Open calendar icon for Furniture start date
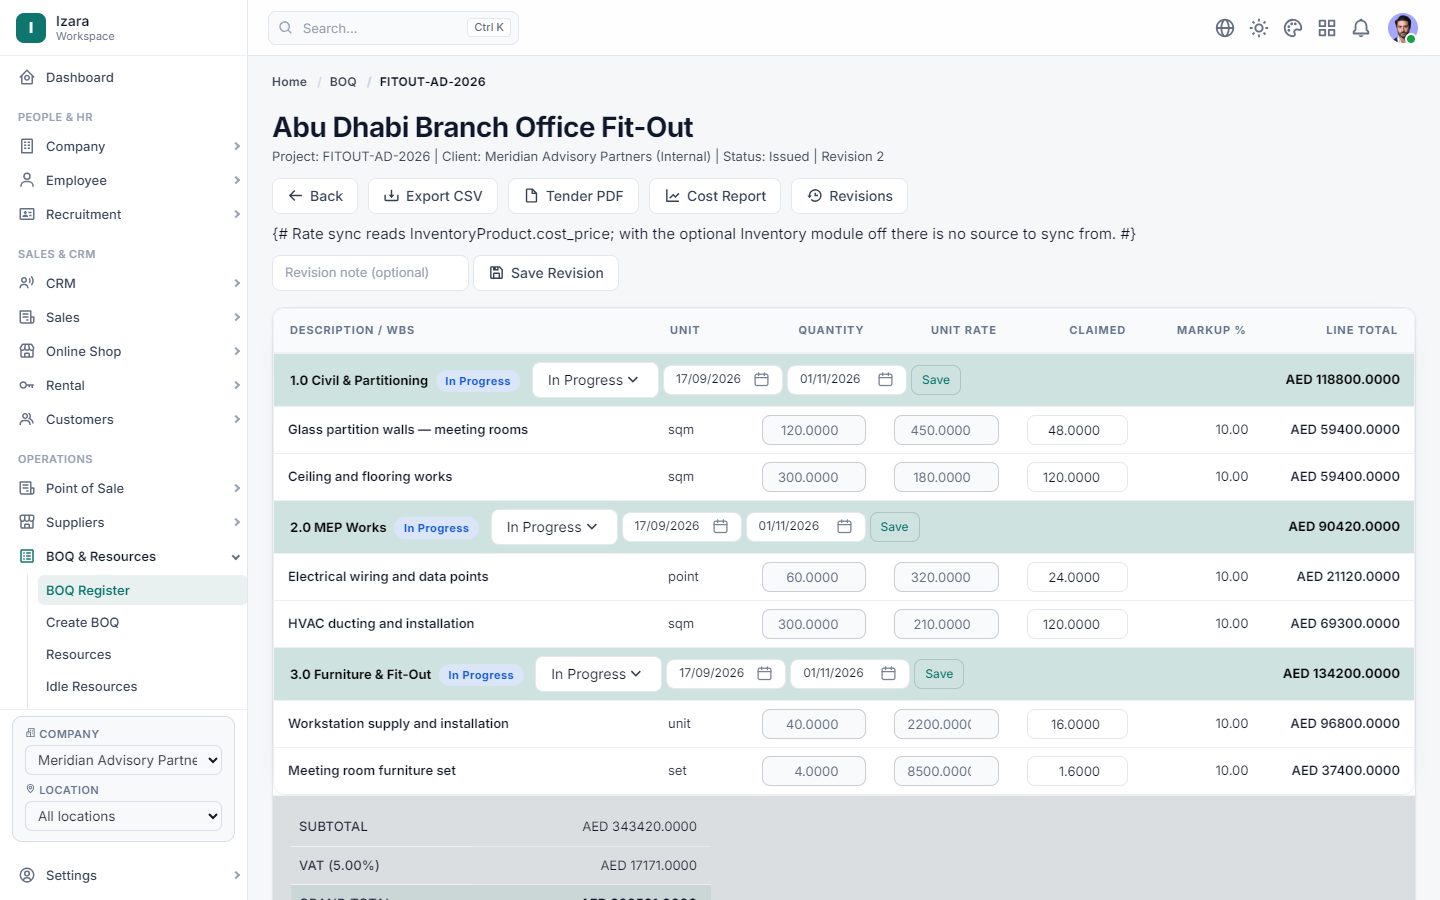This screenshot has height=900, width=1440. tap(764, 674)
